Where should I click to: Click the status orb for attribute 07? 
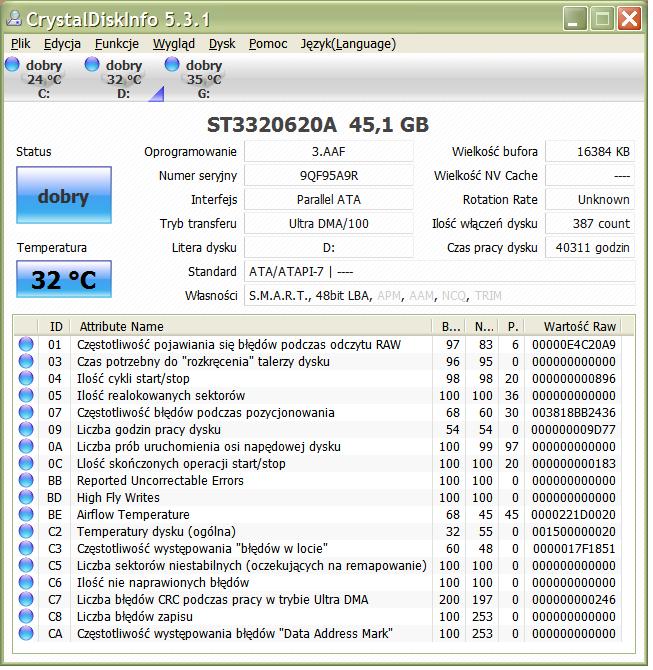click(26, 413)
